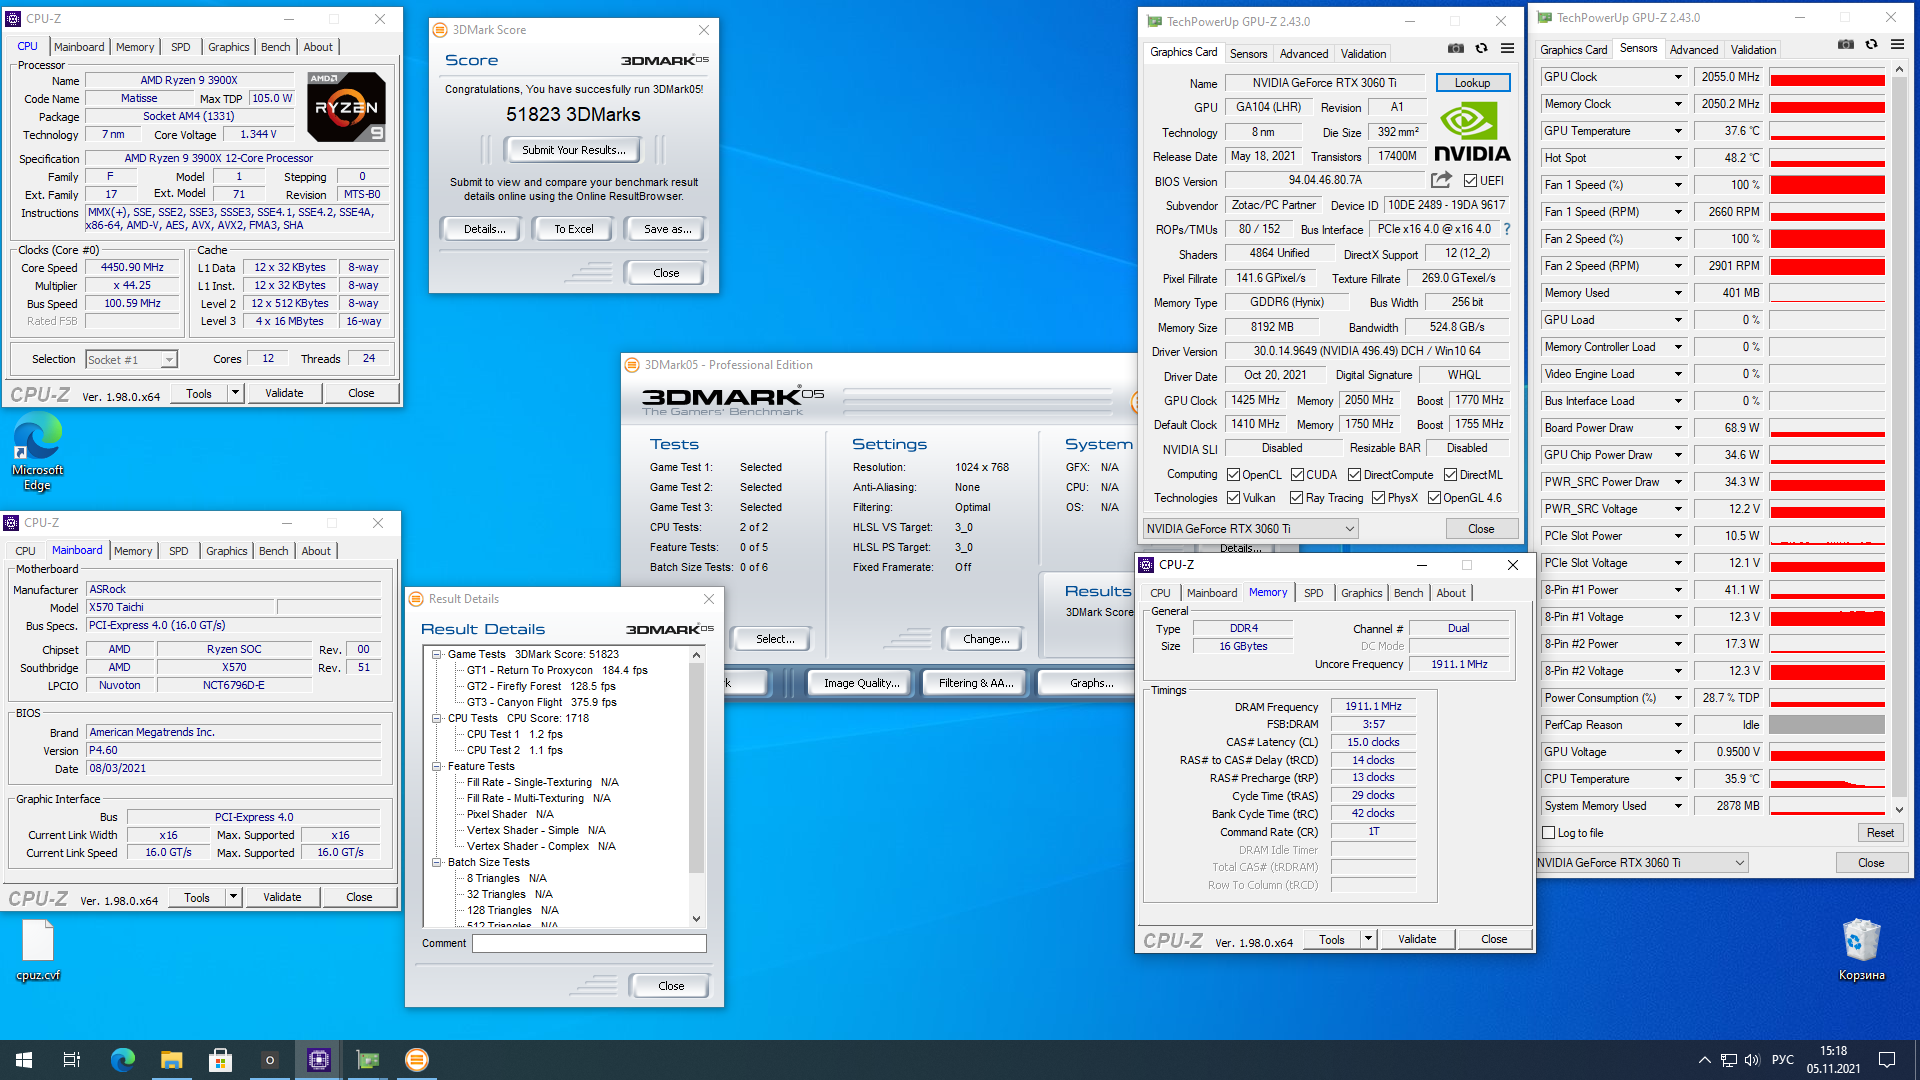The image size is (1920, 1080).
Task: Click the NVIDIA logo in GPU-Z
Action: [1472, 133]
